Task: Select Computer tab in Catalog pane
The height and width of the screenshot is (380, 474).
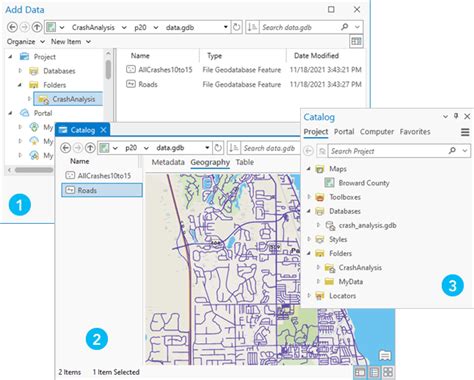Action: click(377, 132)
